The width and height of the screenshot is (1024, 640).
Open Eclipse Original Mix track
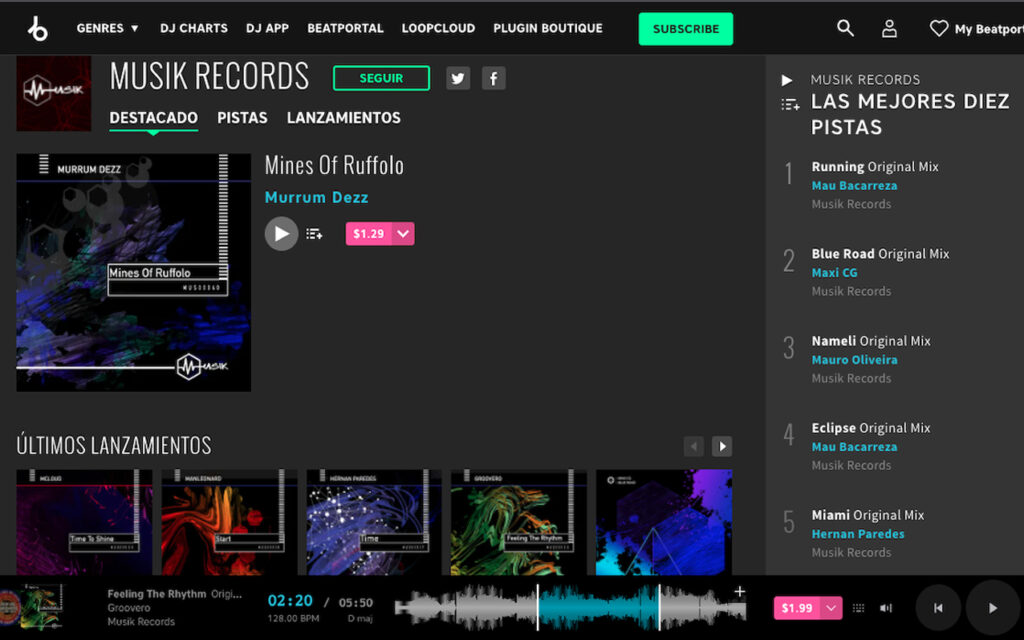(x=871, y=428)
